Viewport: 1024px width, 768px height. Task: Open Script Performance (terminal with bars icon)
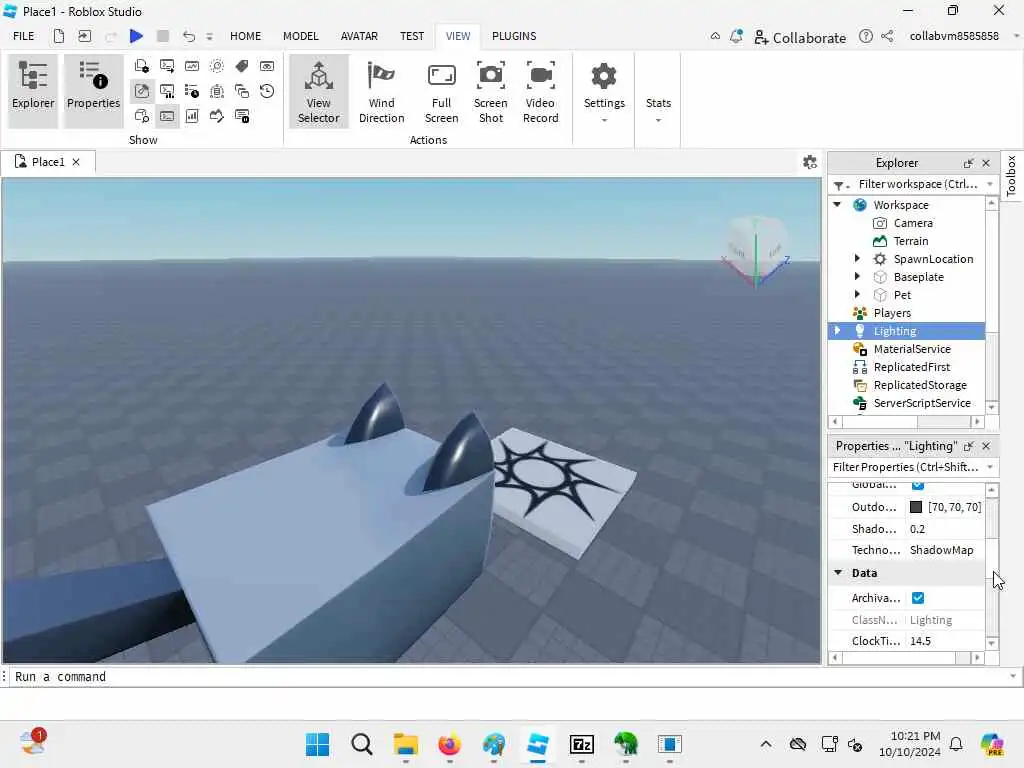167,91
